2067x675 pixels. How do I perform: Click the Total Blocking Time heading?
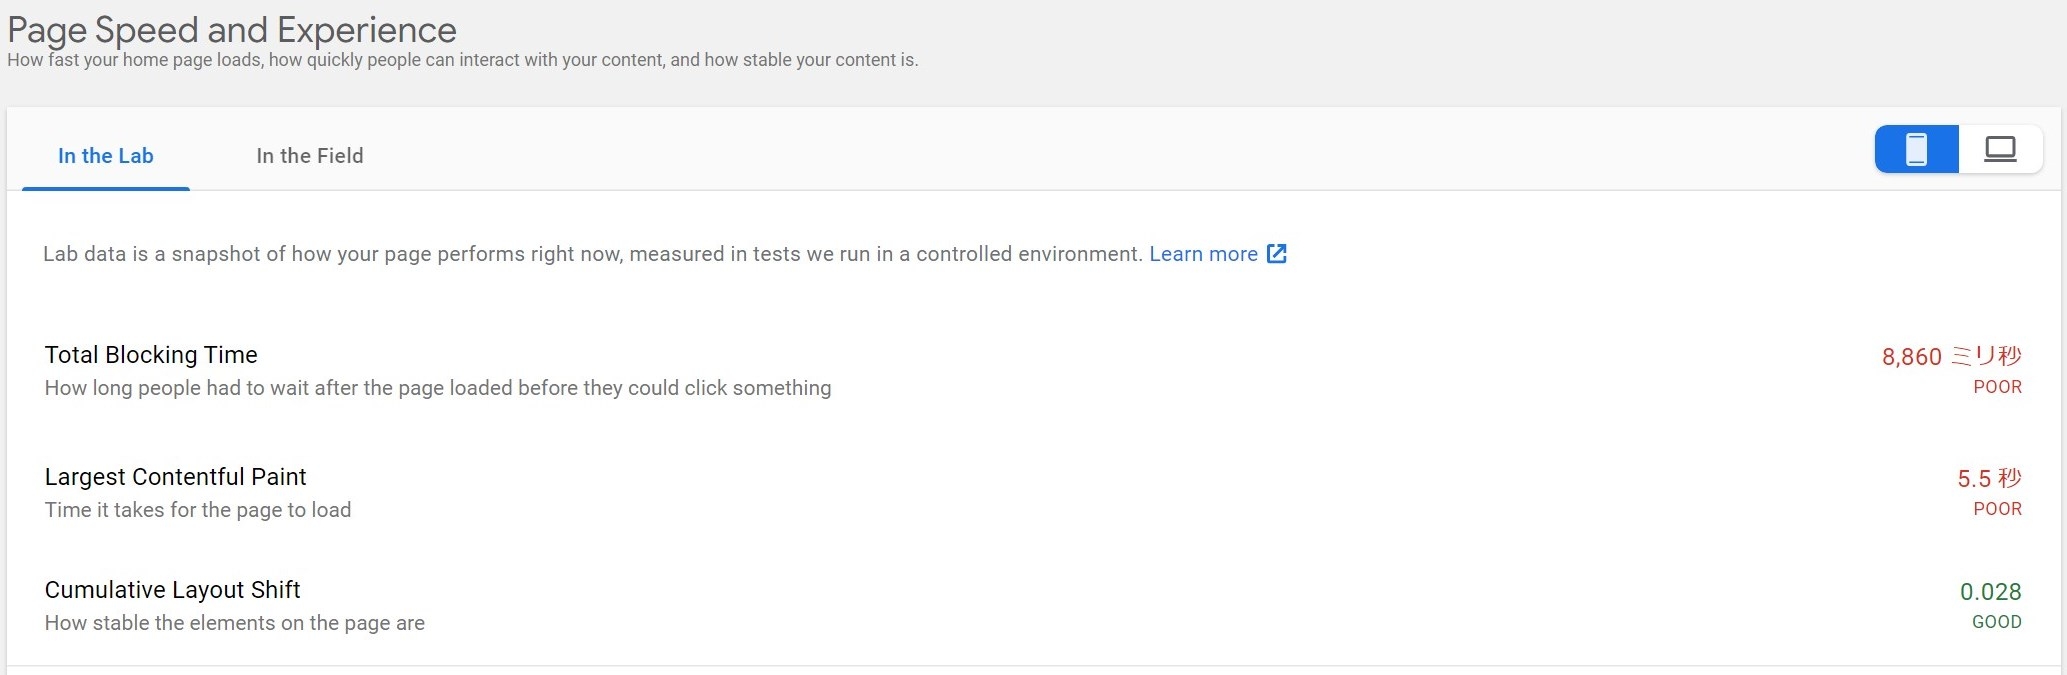pos(151,355)
